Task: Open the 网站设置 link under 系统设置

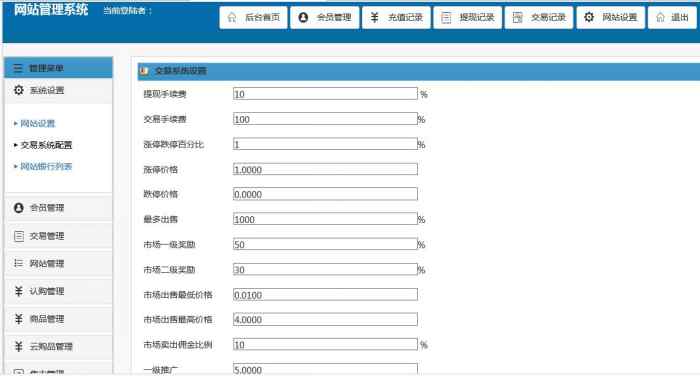Action: point(38,123)
